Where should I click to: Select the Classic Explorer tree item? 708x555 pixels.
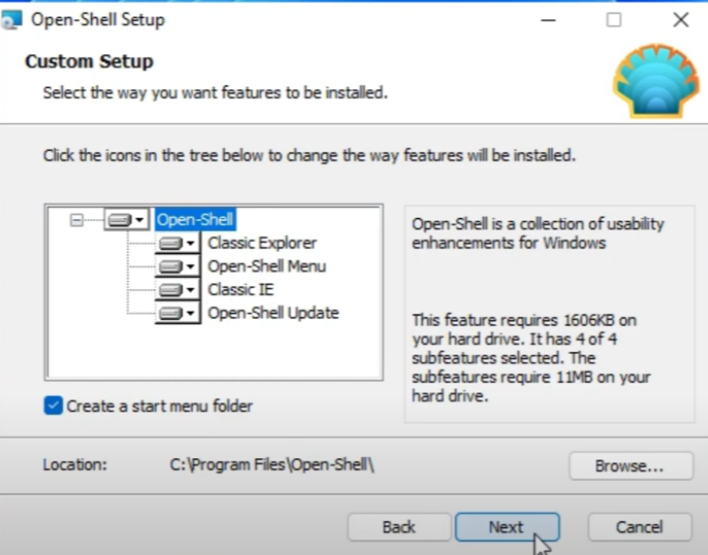pyautogui.click(x=262, y=243)
